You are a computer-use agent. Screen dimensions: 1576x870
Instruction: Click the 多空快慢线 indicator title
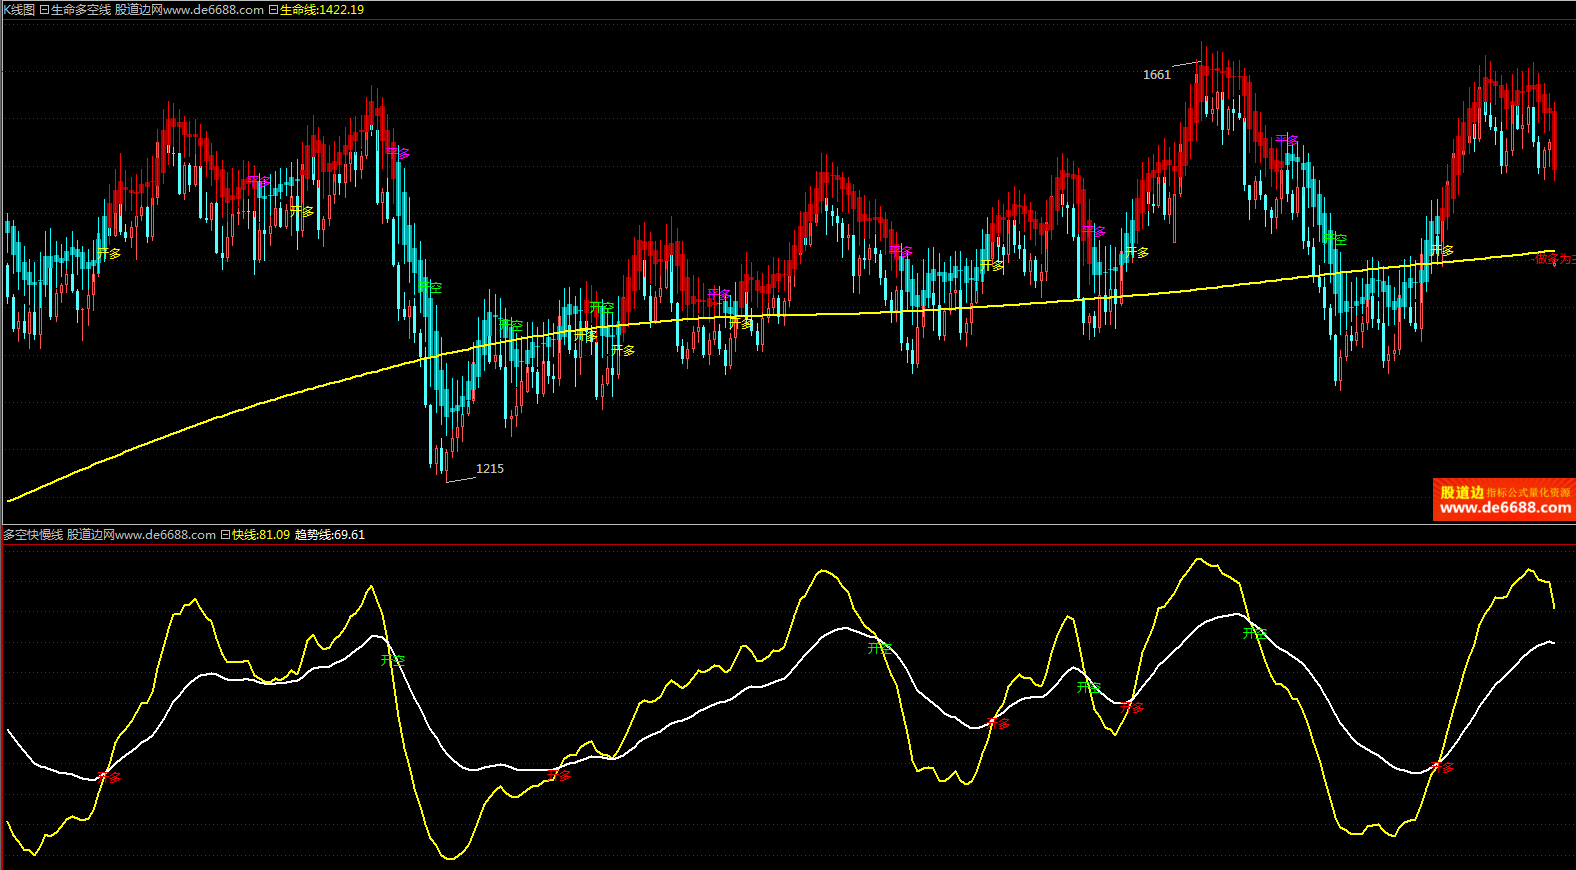pos(33,535)
